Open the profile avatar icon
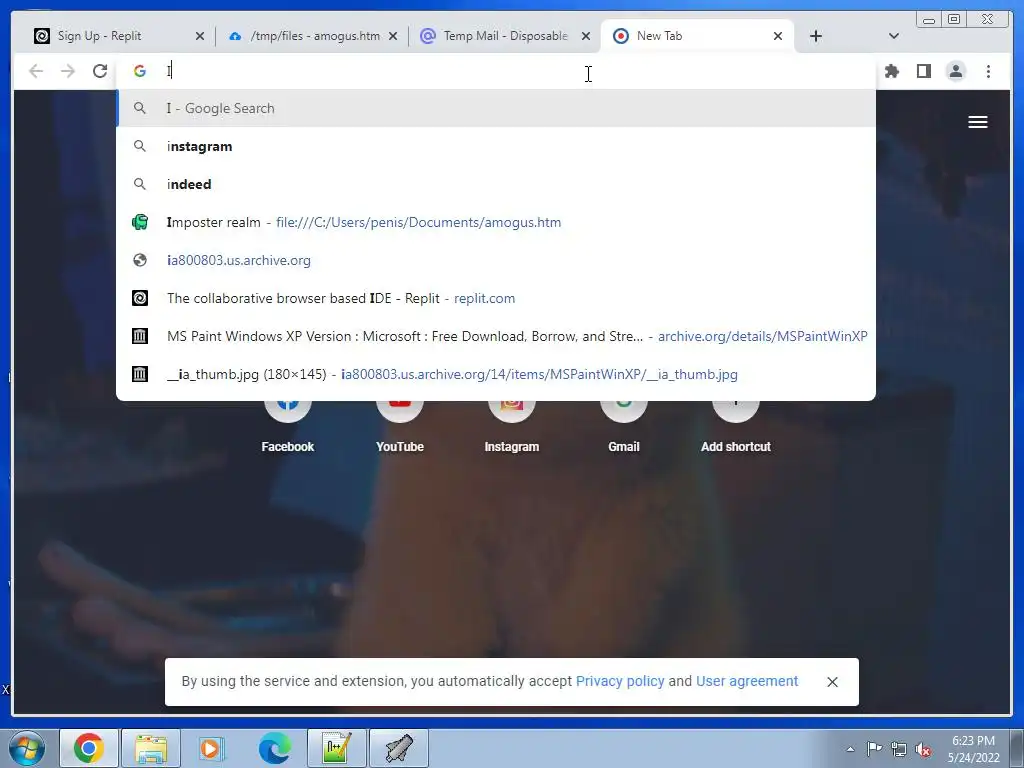1024x768 pixels. (x=955, y=71)
